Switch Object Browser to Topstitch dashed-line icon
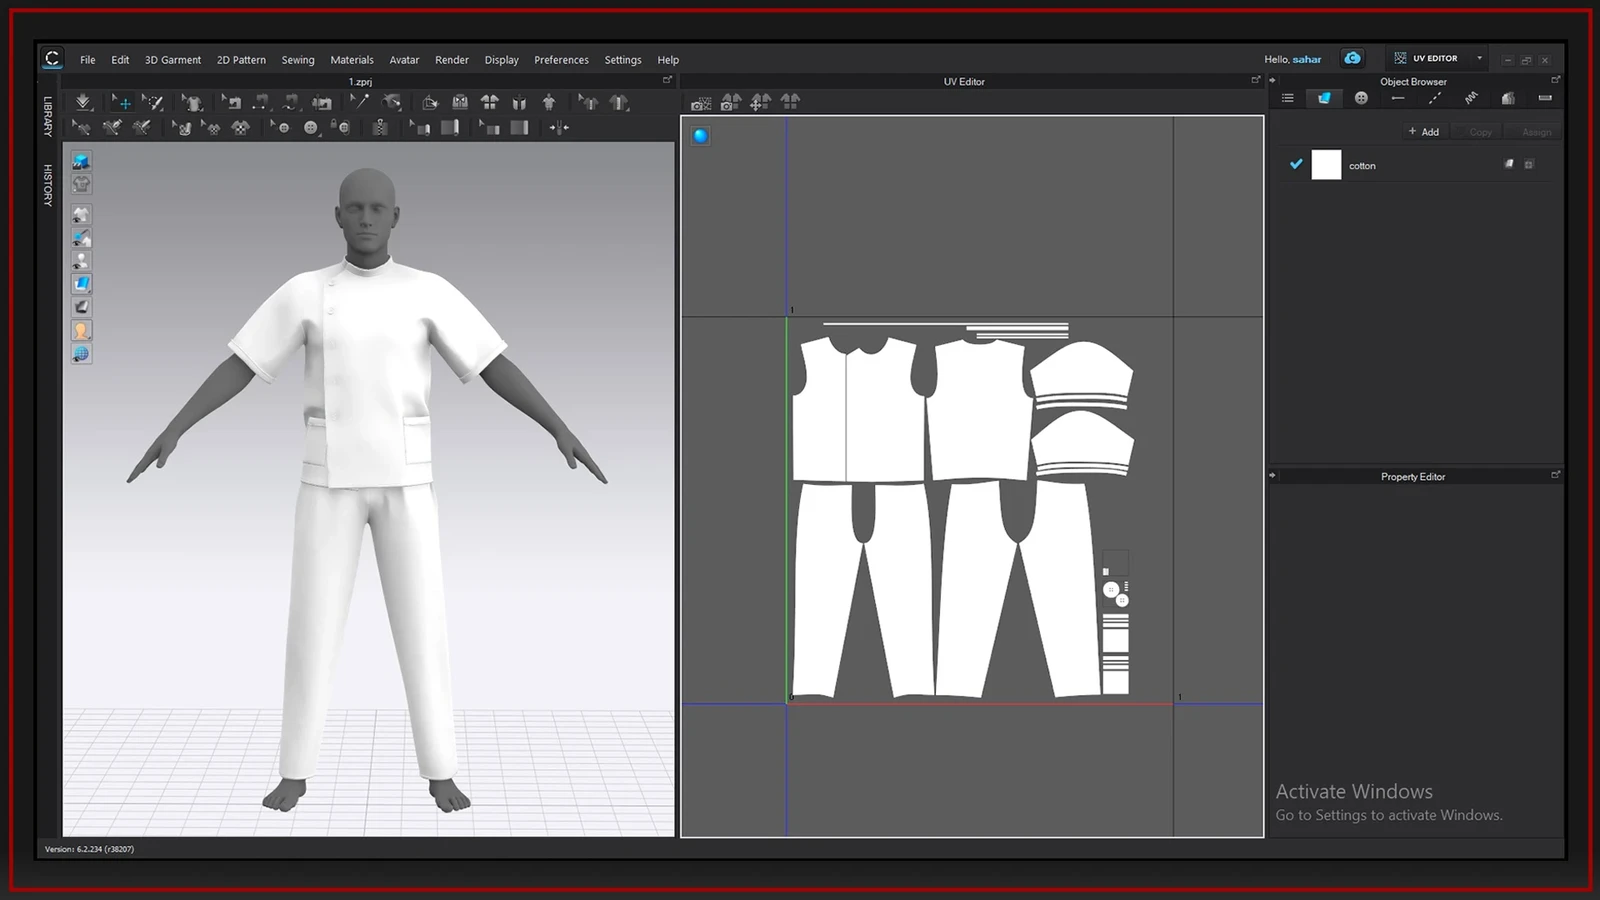This screenshot has height=900, width=1600. pos(1435,98)
